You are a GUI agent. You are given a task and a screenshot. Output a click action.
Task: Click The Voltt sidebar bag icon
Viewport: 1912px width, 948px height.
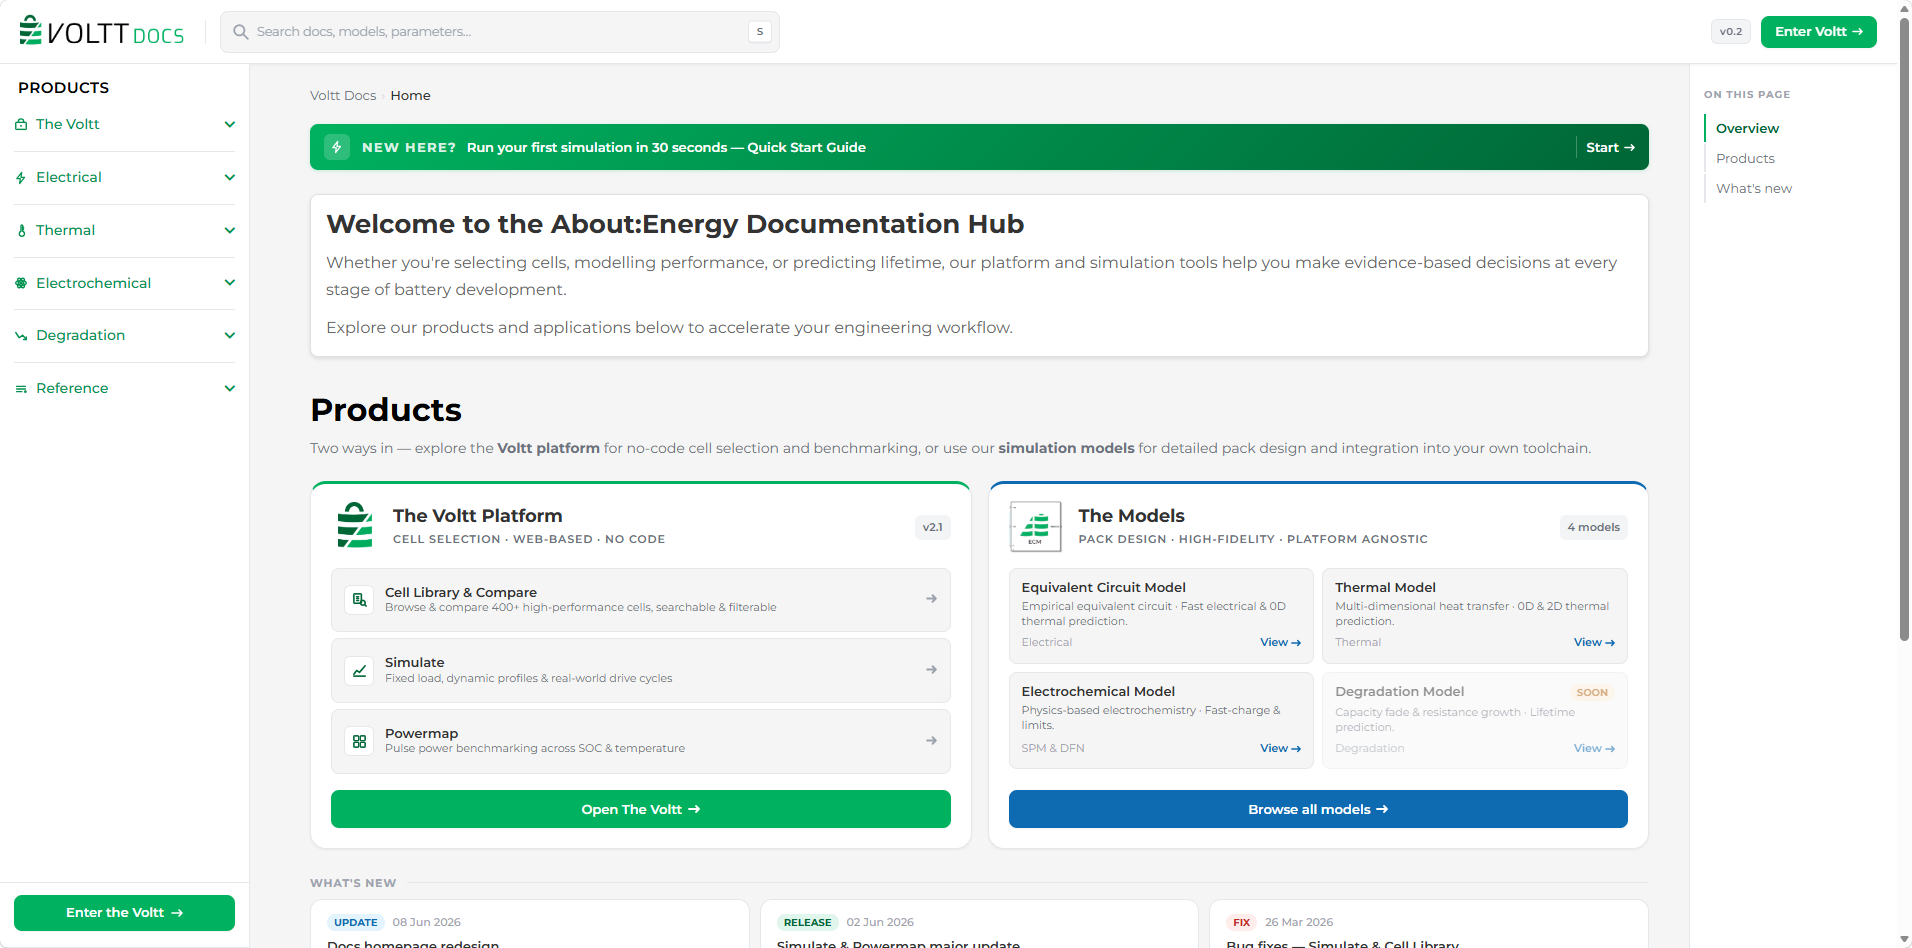(x=21, y=125)
